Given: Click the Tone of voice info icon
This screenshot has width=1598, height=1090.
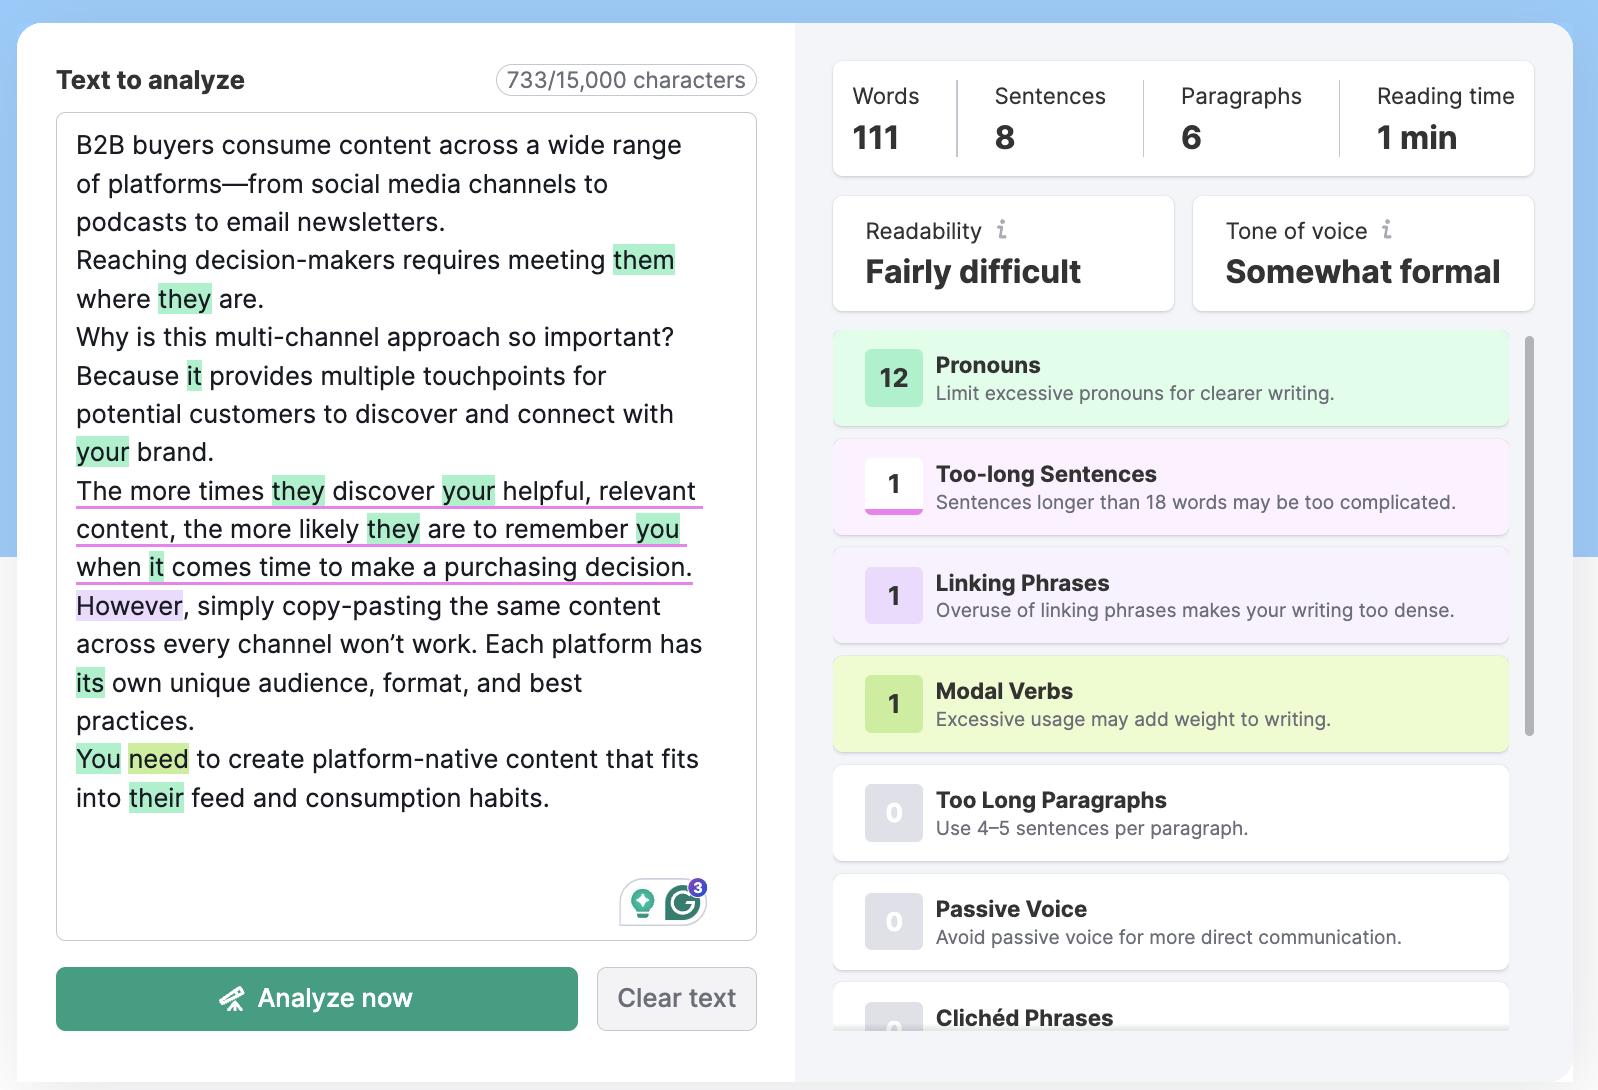Looking at the screenshot, I should coord(1386,230).
